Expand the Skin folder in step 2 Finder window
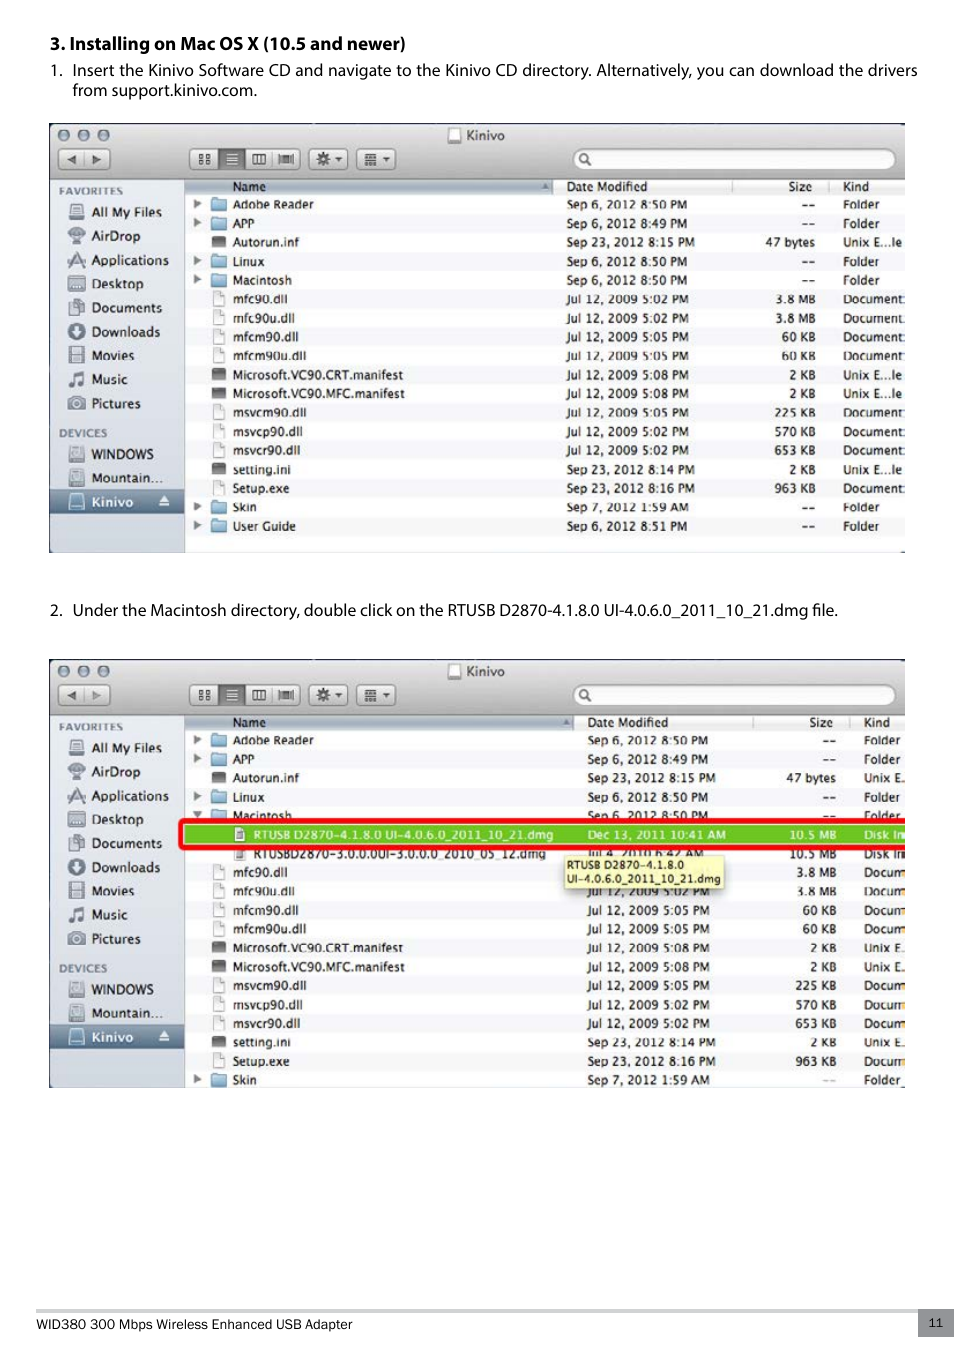 198,1080
